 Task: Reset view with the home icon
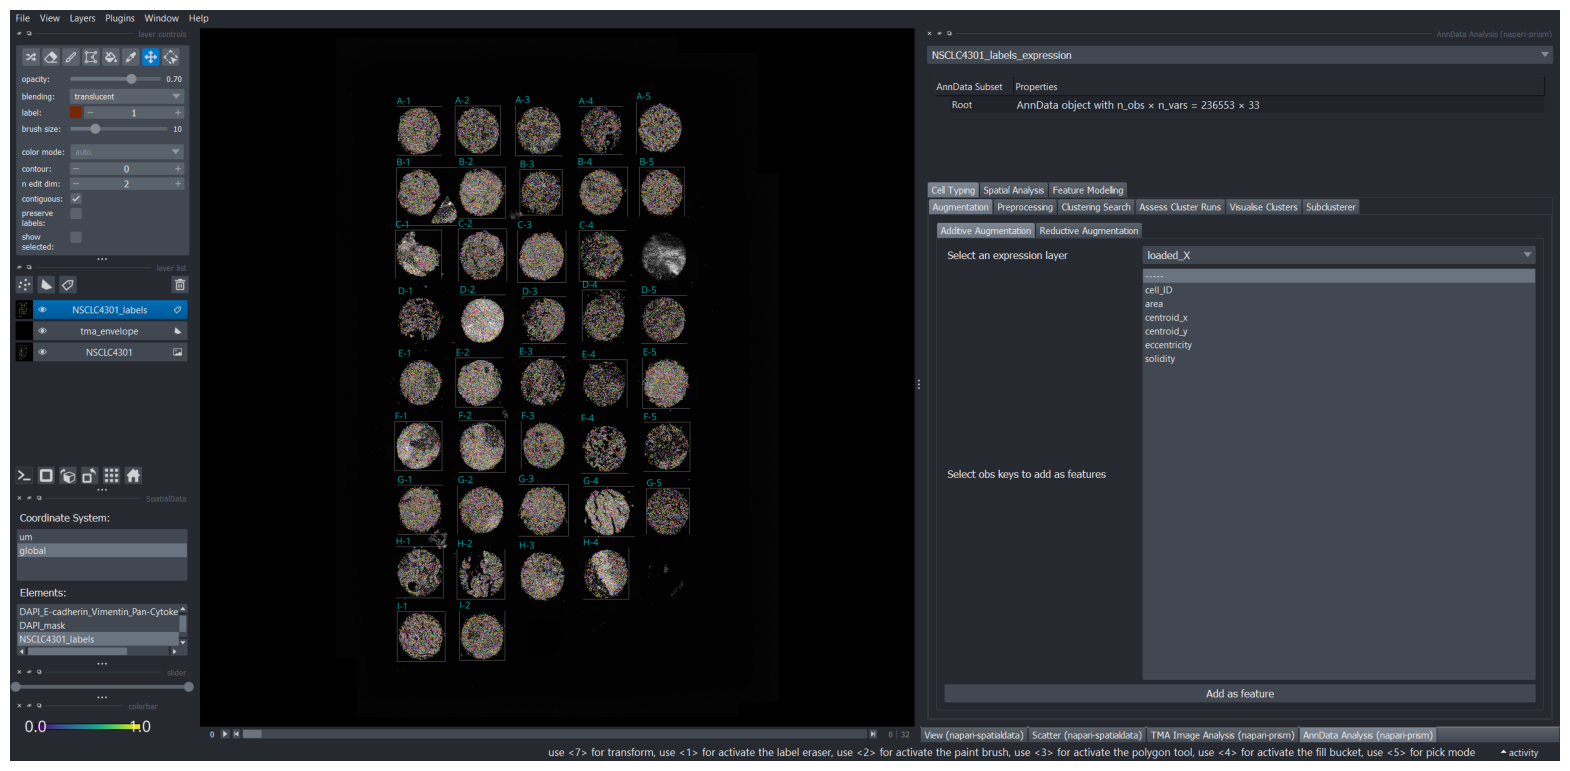133,476
